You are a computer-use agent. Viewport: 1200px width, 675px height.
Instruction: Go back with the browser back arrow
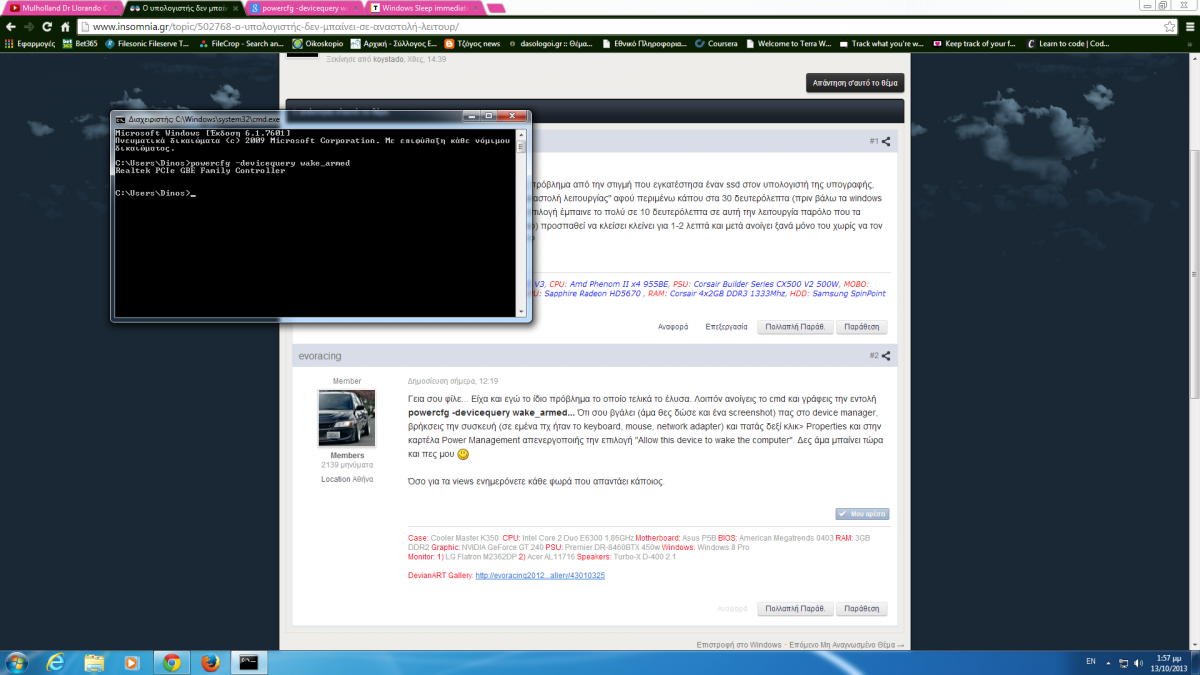(12, 27)
